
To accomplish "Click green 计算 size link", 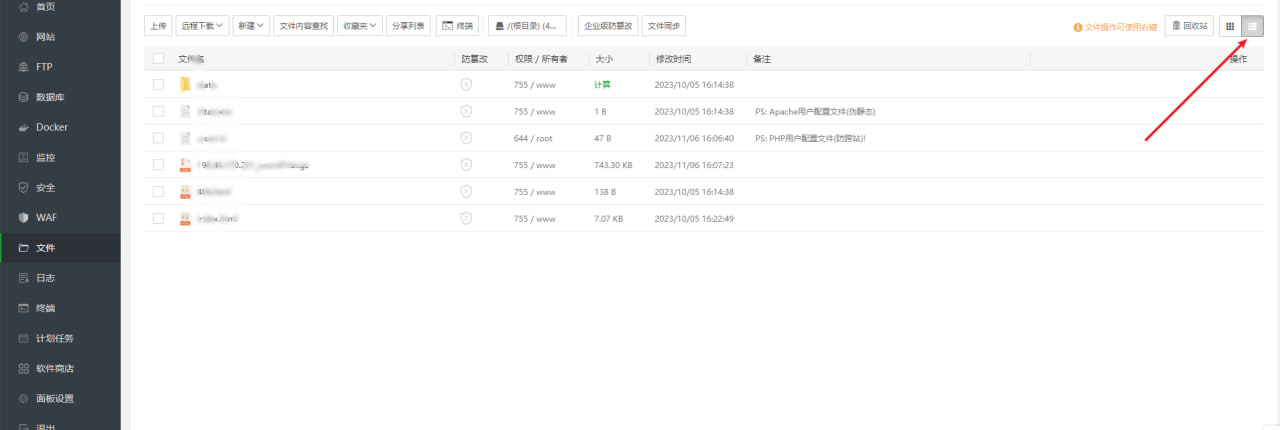I will [602, 85].
